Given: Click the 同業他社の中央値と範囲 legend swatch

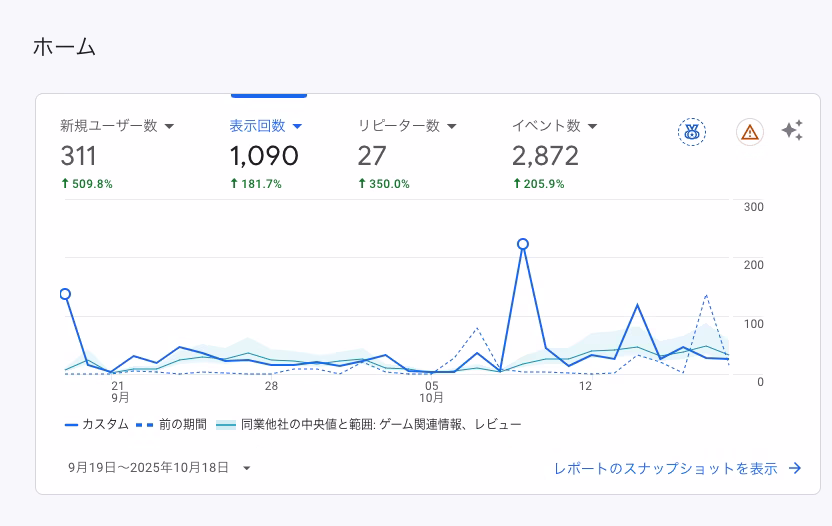Looking at the screenshot, I should click(226, 424).
